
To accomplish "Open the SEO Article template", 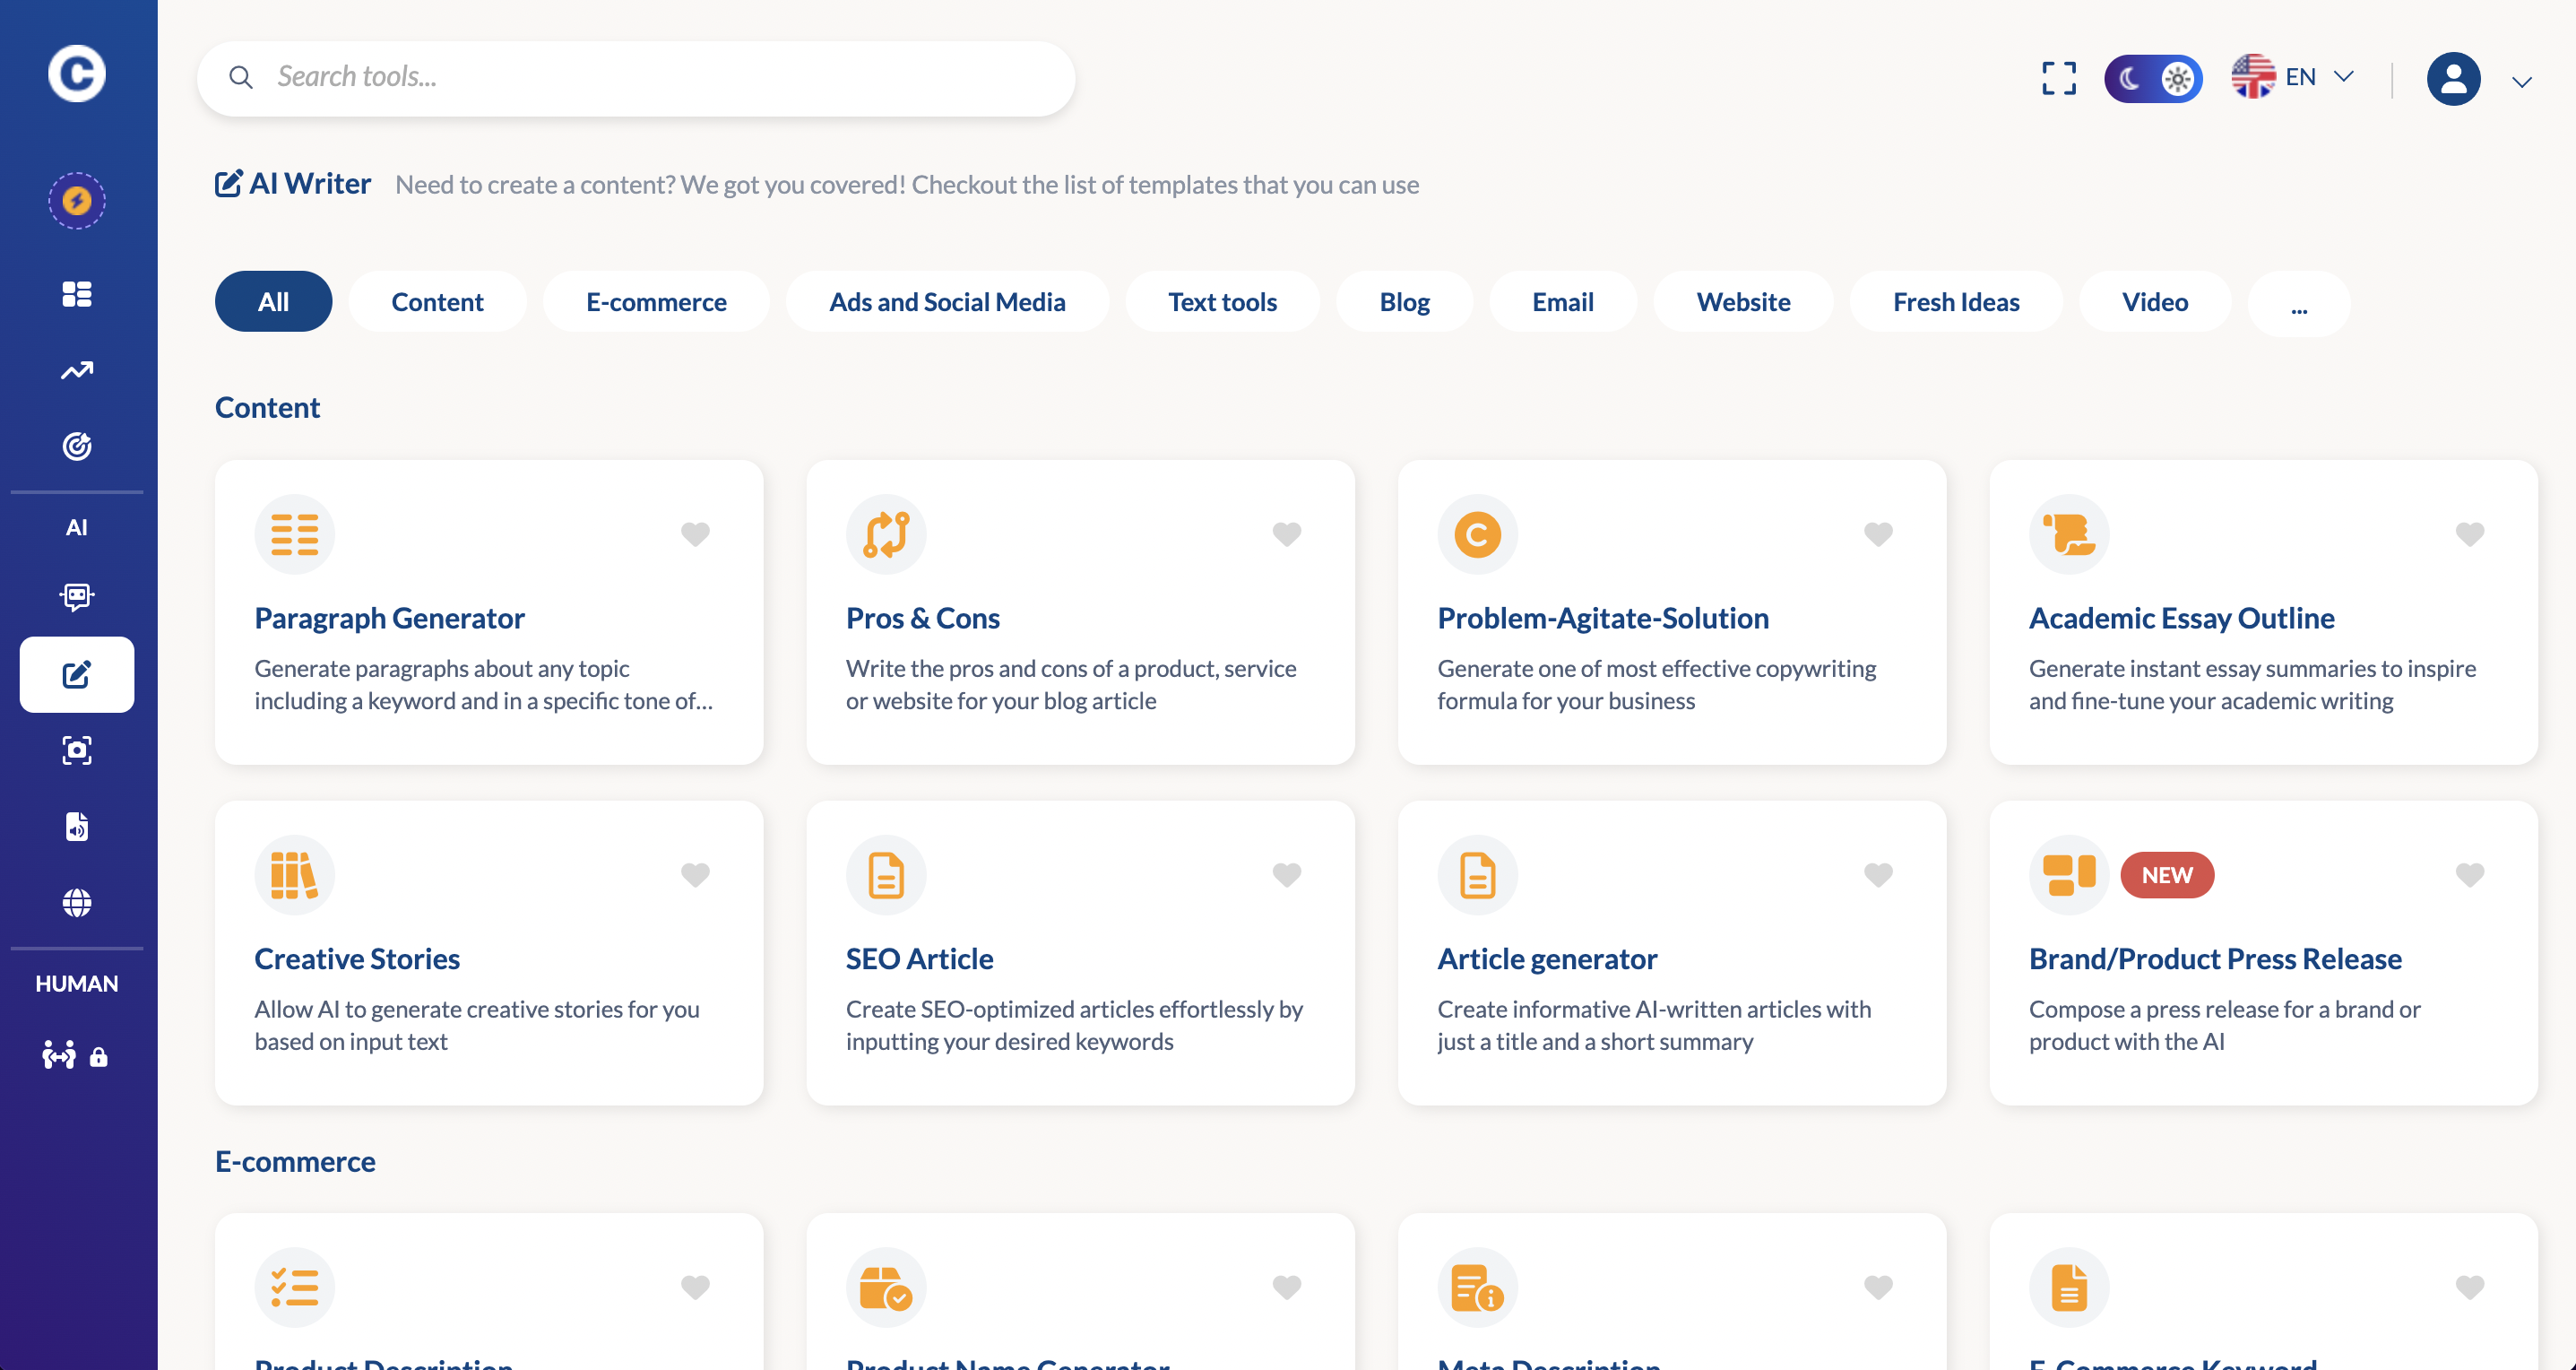I will [918, 958].
